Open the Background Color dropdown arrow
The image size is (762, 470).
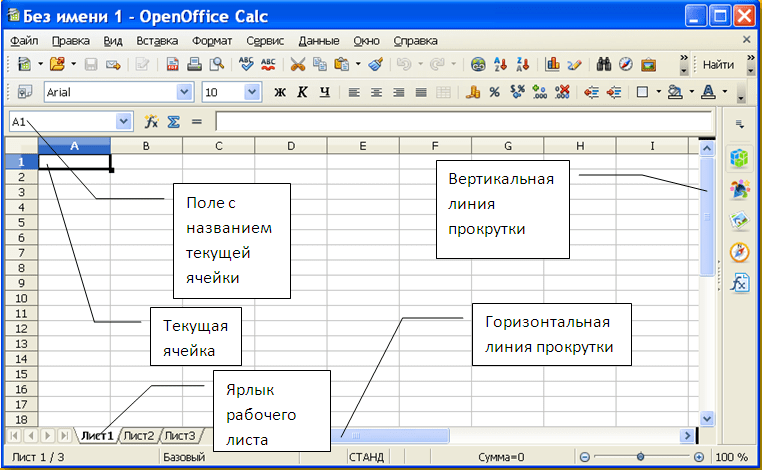click(692, 92)
